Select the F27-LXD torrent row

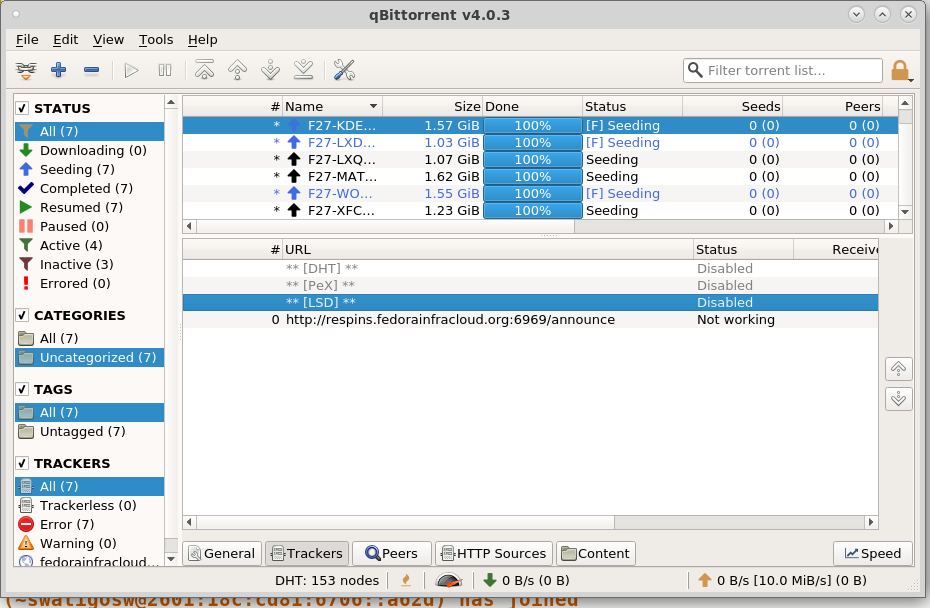[x=540, y=142]
